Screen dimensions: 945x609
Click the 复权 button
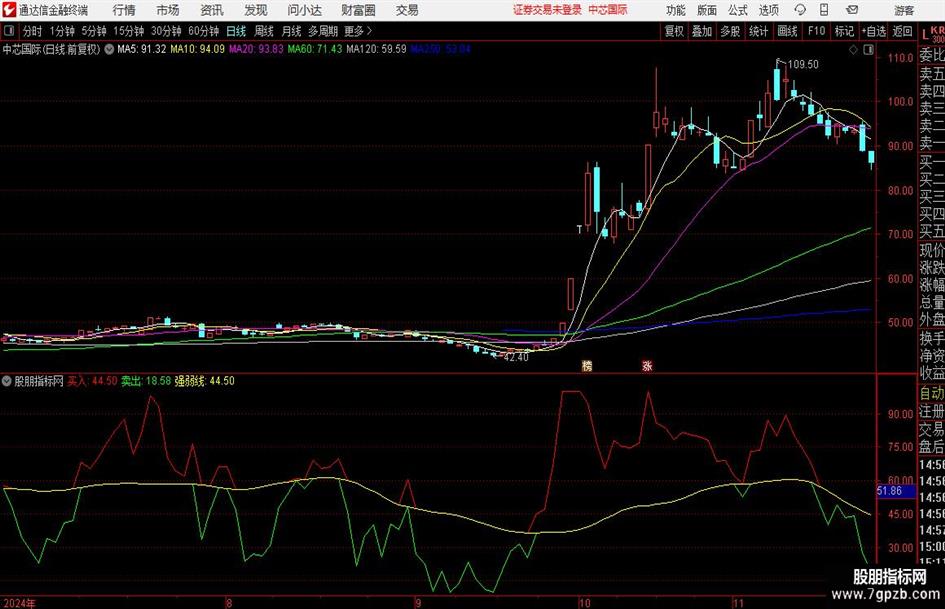[674, 31]
